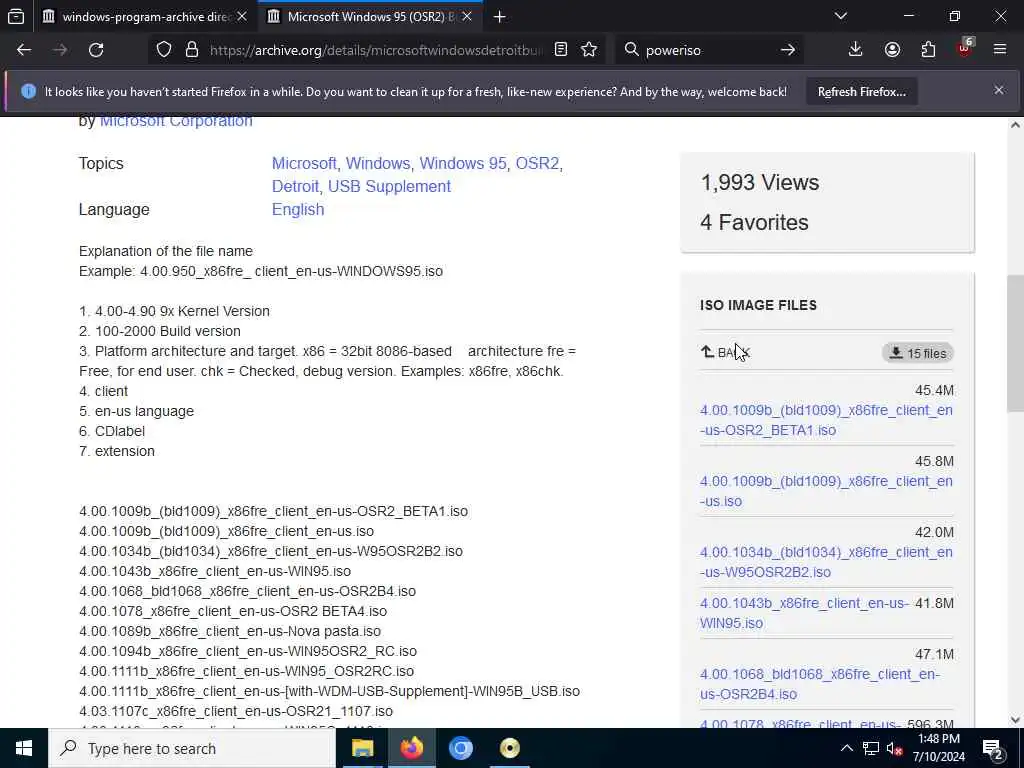Click the description line 4.00.1078 OSR2 BETA4.iso
The image size is (1024, 768).
[233, 612]
